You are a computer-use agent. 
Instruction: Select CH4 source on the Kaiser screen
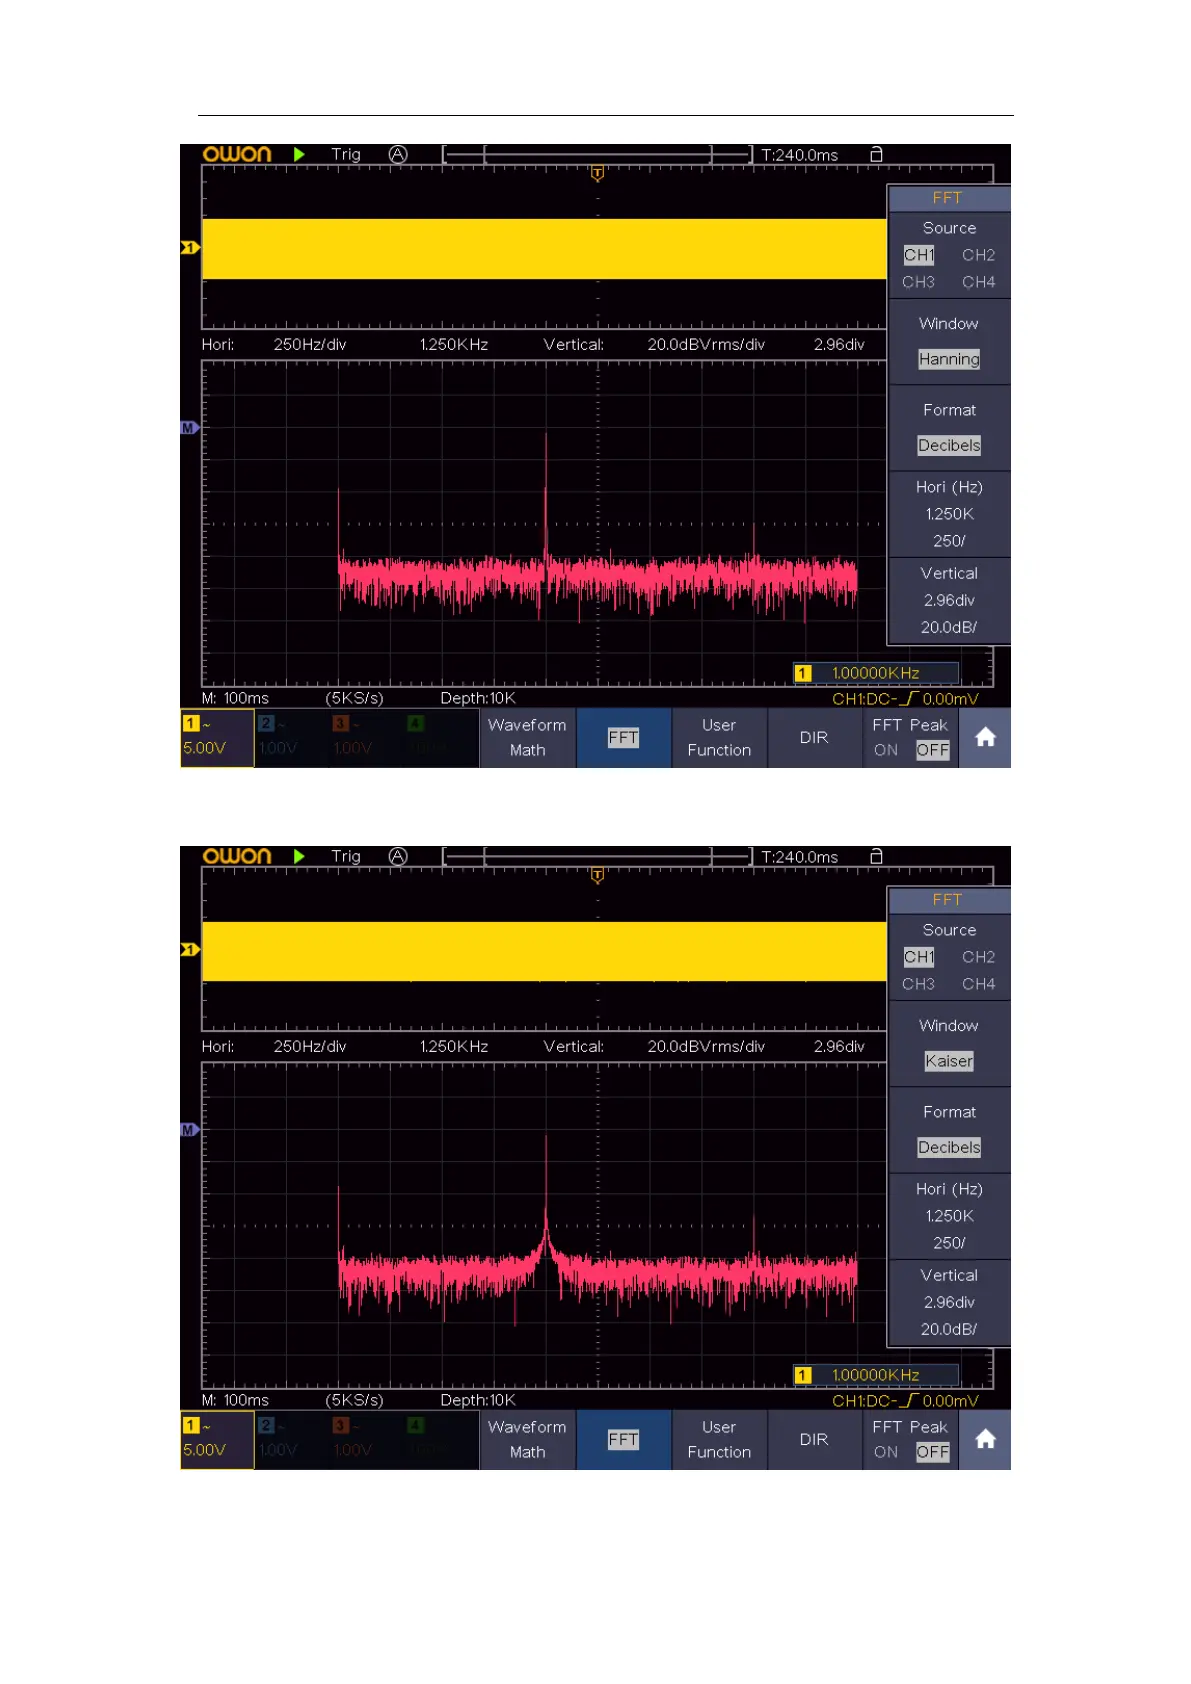[978, 984]
